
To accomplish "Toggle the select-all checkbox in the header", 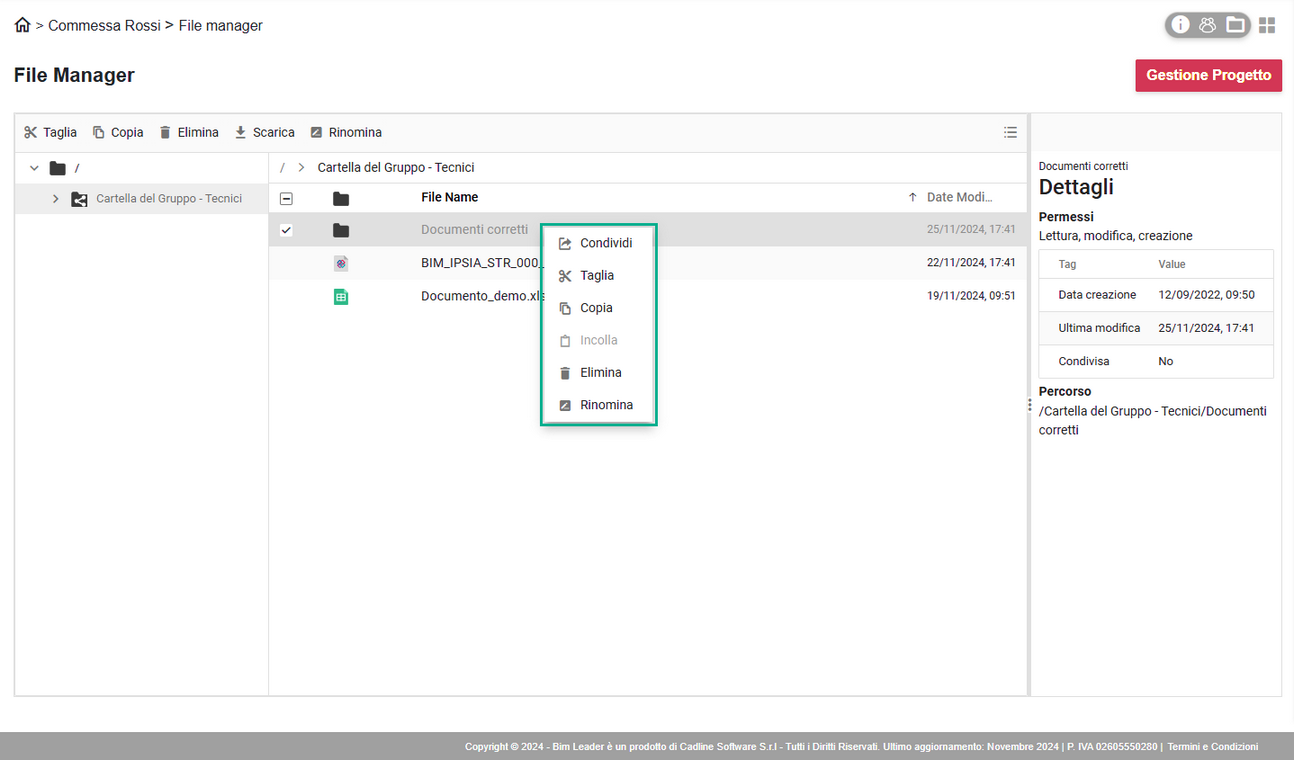I will (286, 197).
